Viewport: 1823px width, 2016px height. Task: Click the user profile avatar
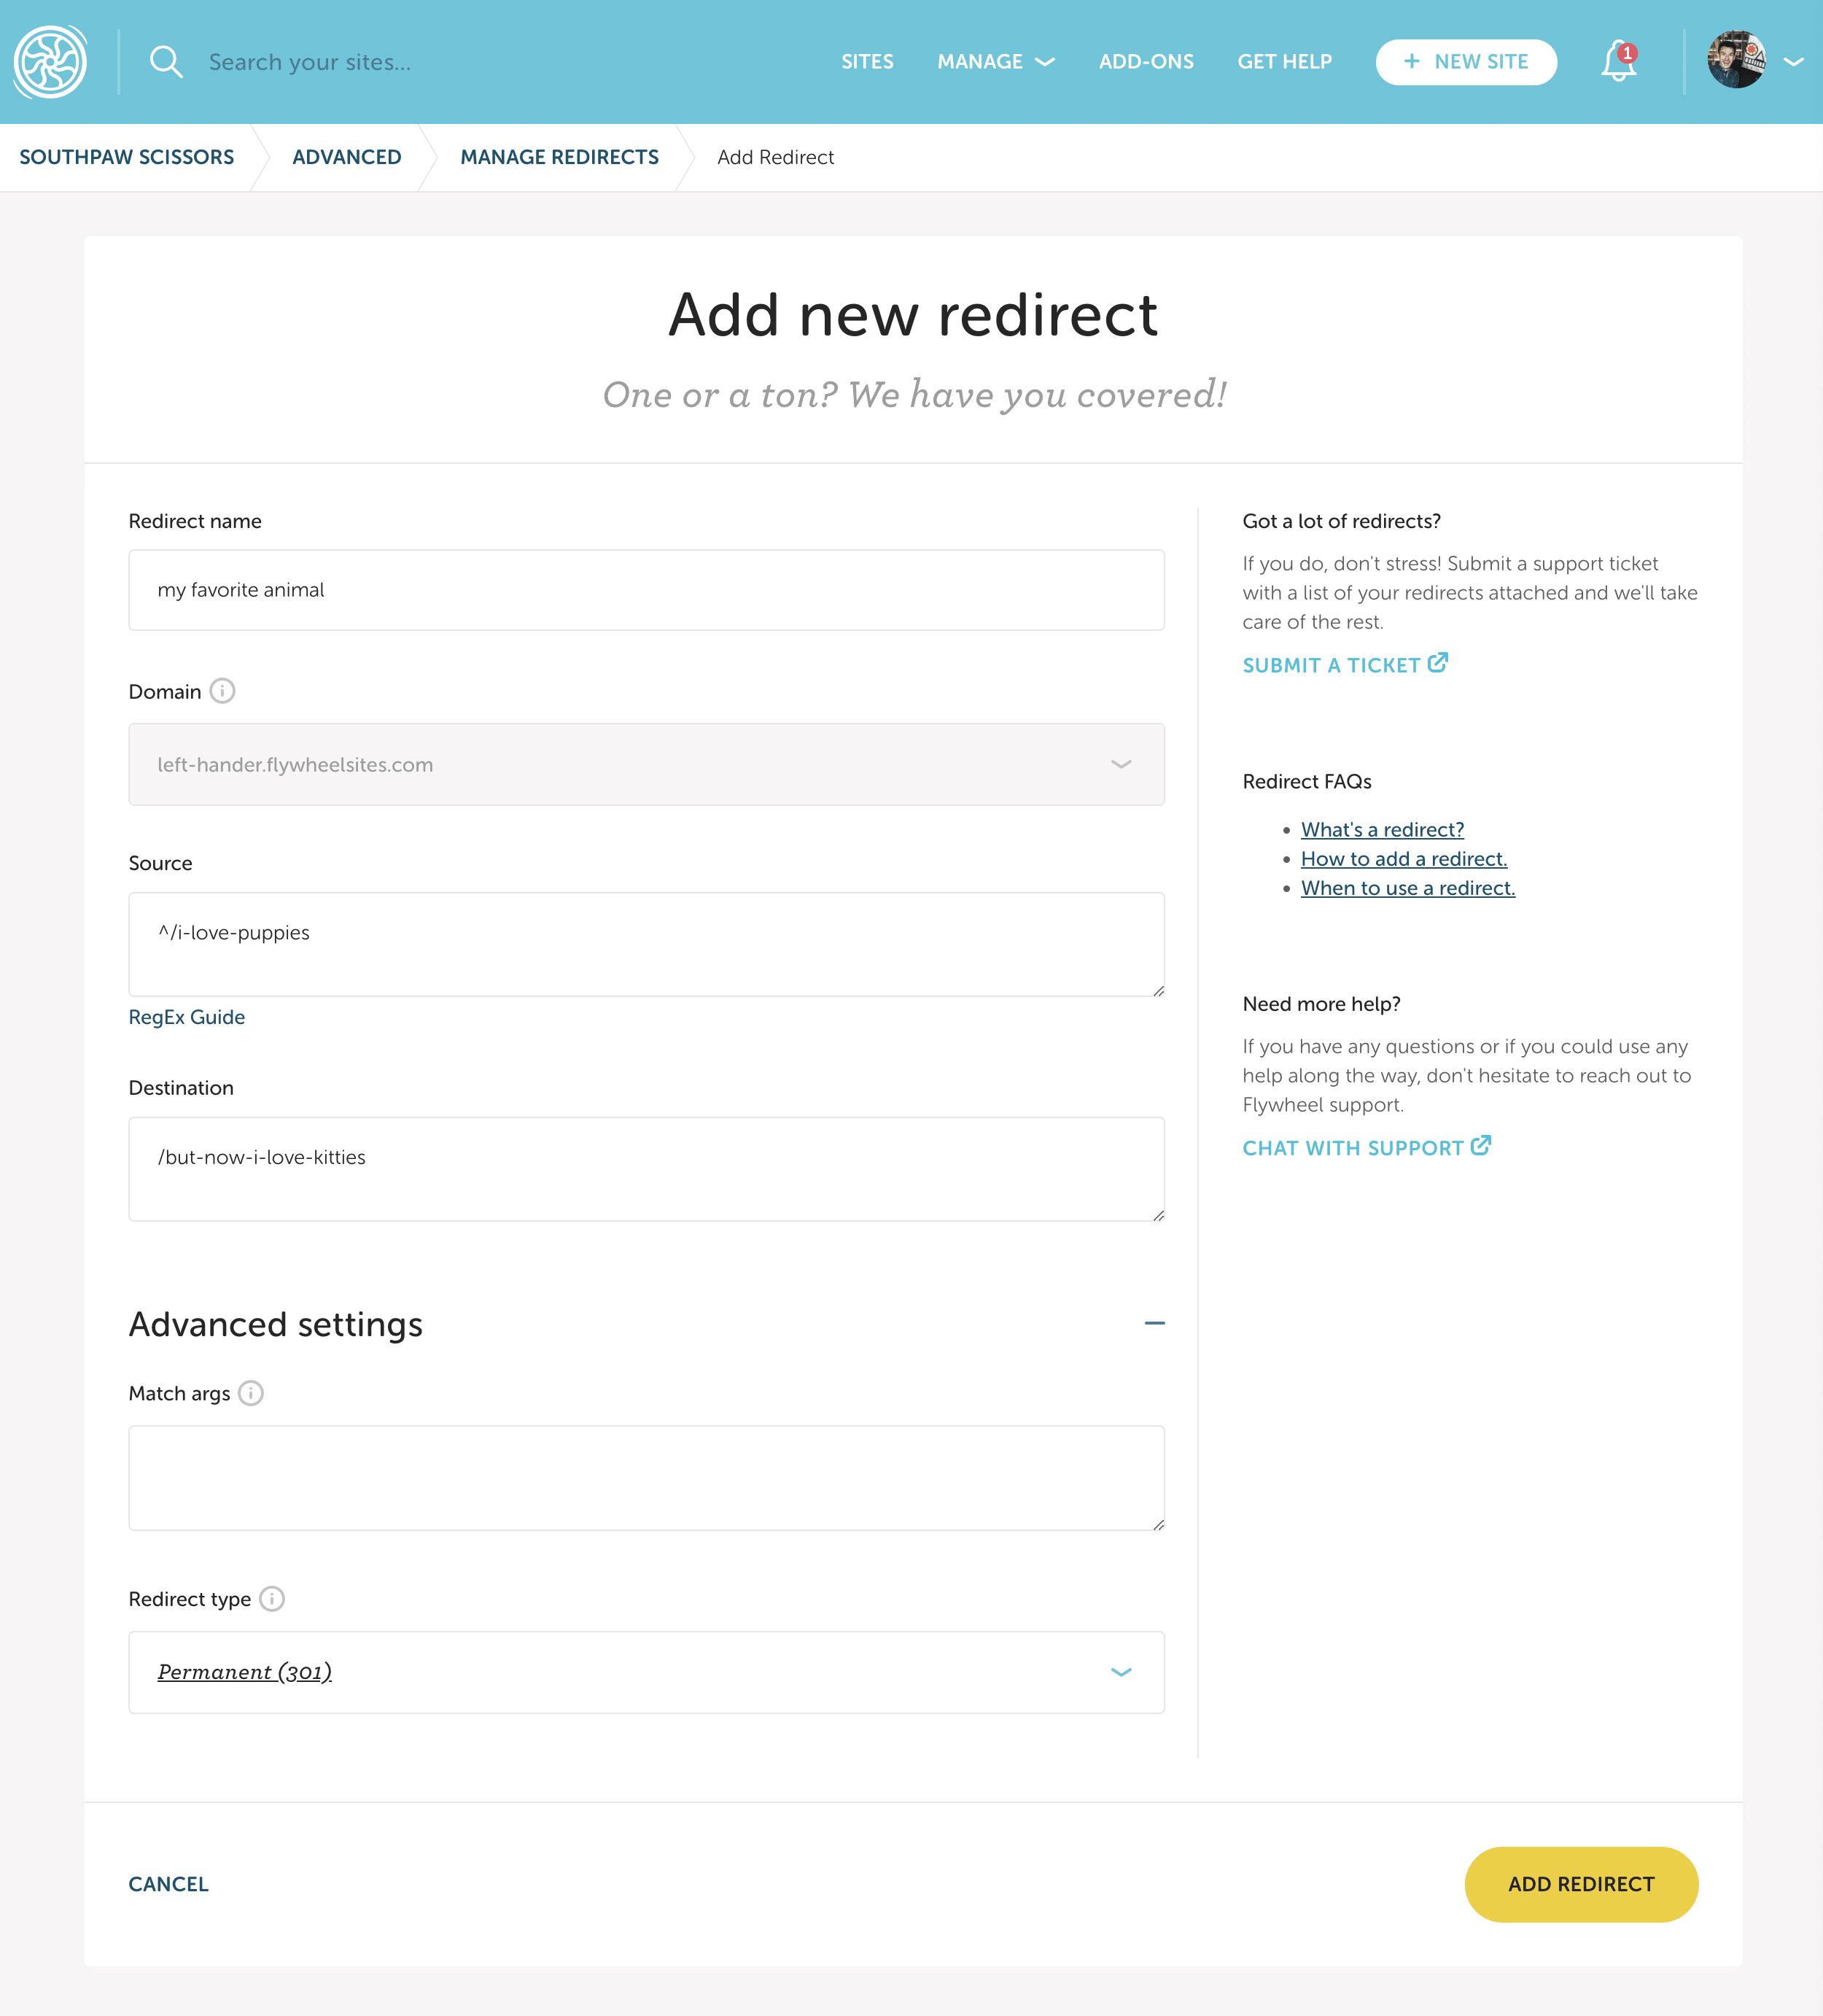[x=1735, y=61]
